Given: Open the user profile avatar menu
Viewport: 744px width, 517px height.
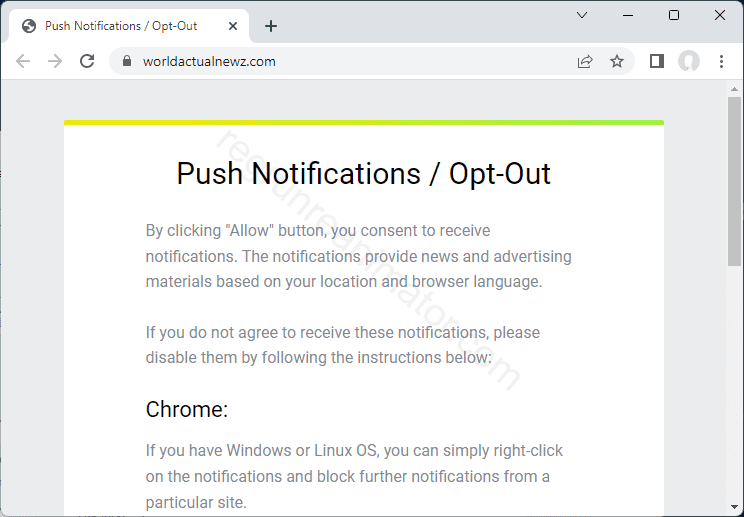Looking at the screenshot, I should click(689, 61).
